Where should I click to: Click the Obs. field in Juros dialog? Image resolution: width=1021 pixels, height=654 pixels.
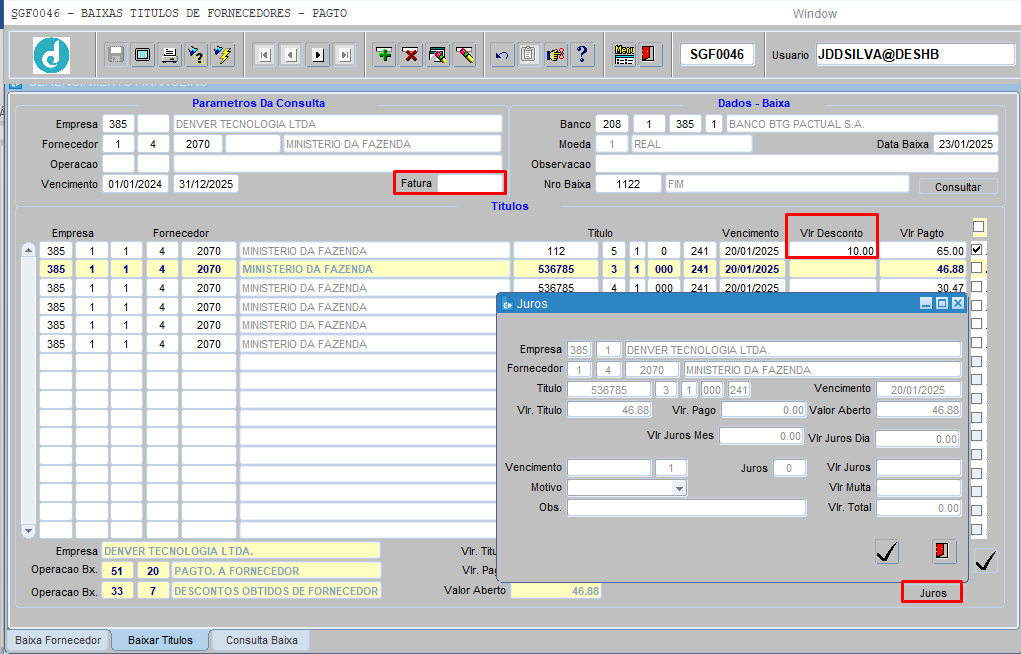coord(686,507)
